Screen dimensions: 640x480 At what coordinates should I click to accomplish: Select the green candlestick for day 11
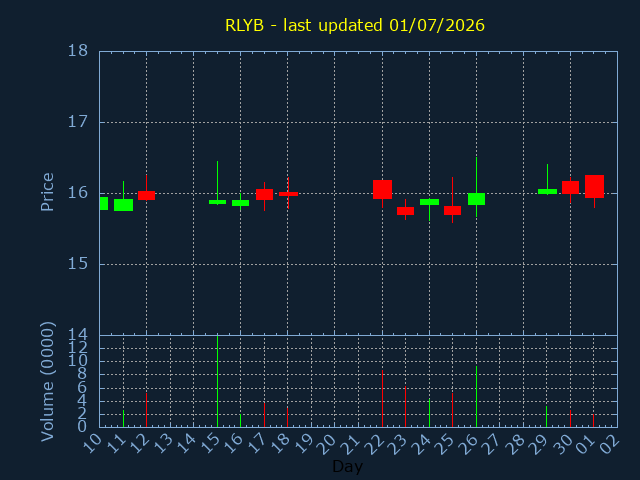click(123, 204)
